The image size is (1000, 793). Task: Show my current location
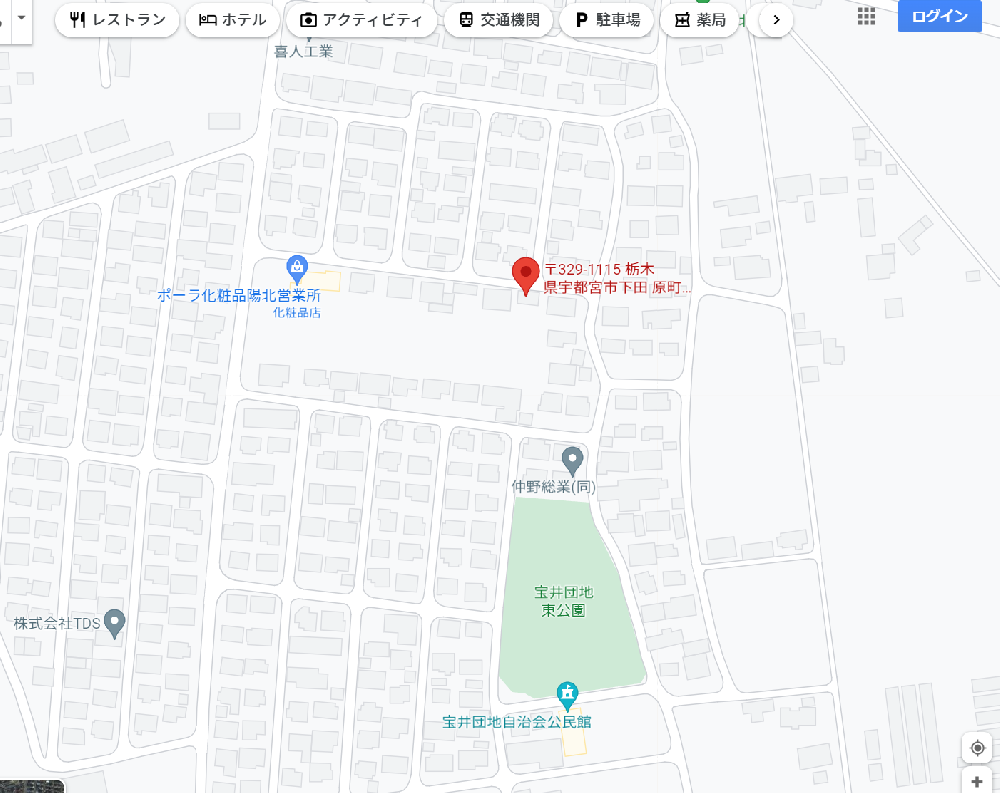pyautogui.click(x=977, y=747)
